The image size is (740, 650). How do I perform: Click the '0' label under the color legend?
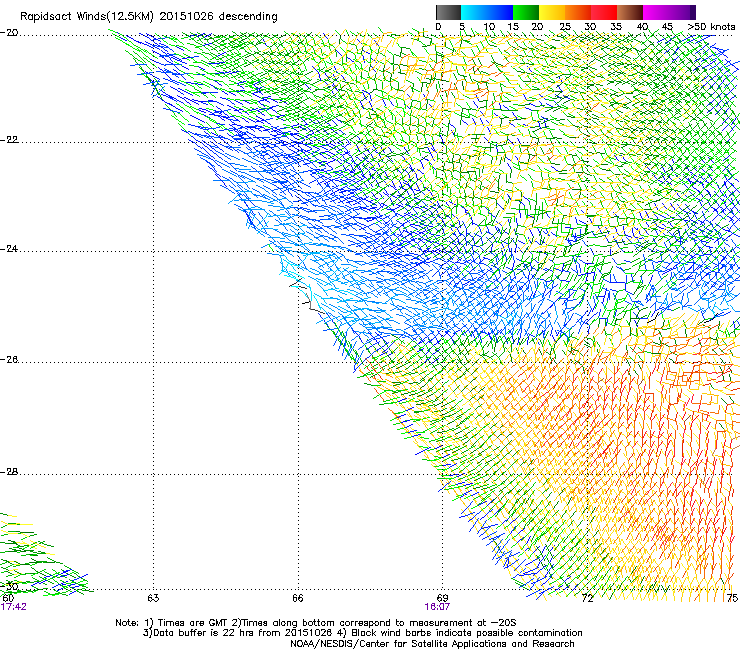click(x=438, y=27)
